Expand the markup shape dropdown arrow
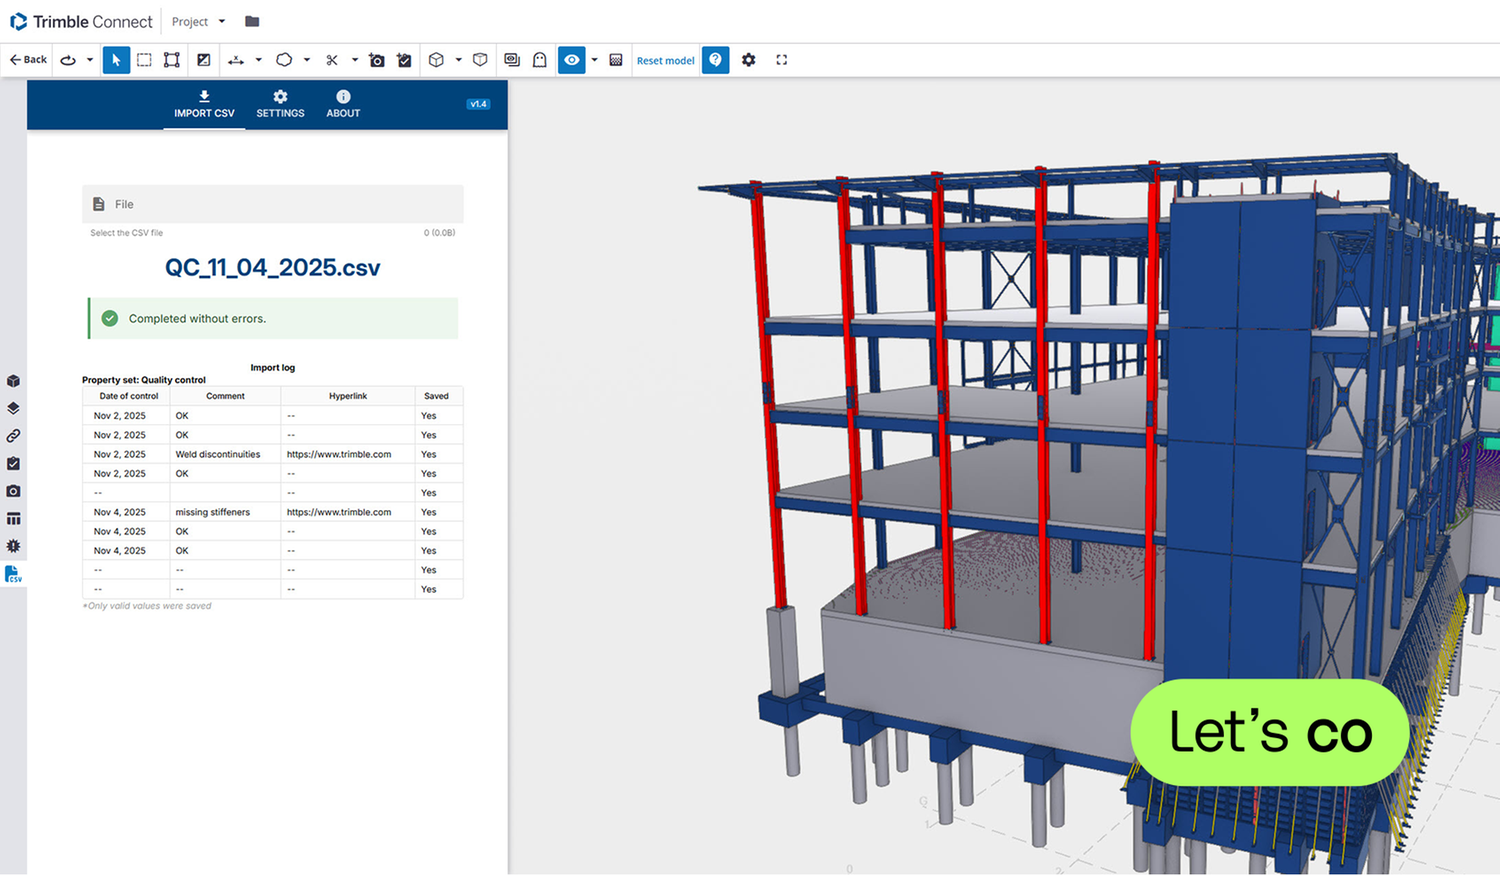 pos(306,60)
